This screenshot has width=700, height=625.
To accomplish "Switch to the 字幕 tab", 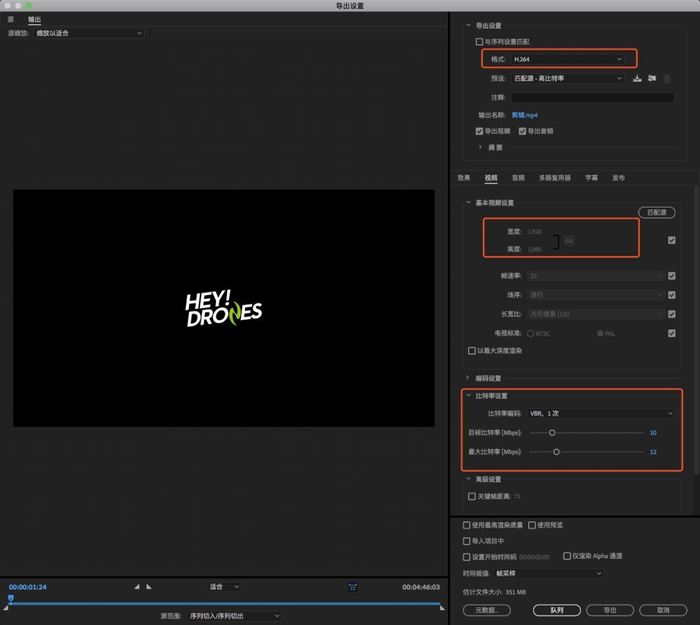I will 592,178.
